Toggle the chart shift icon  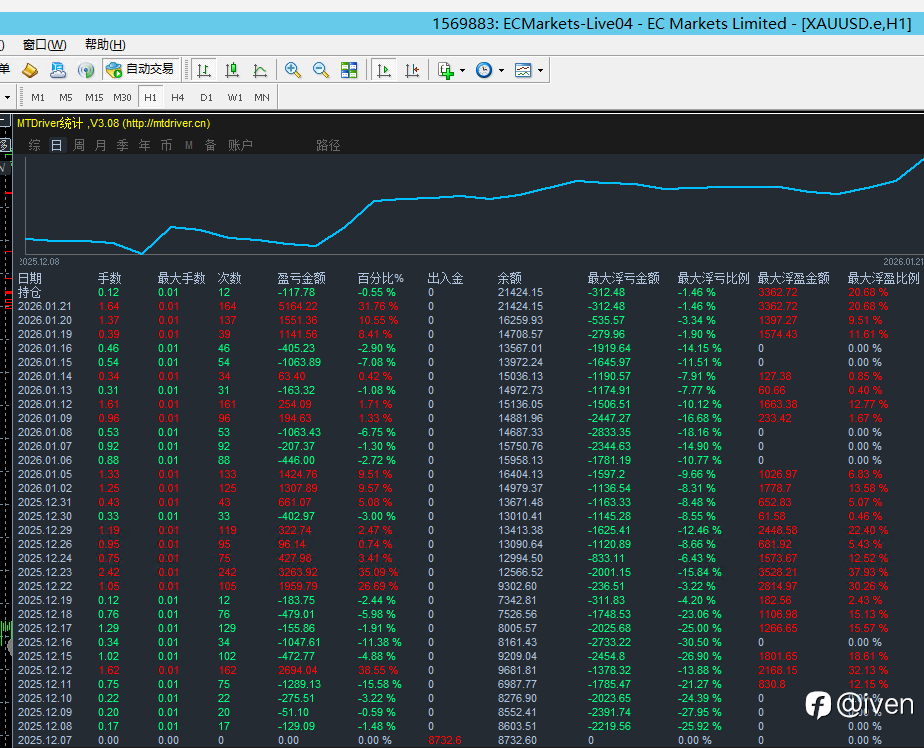411,70
